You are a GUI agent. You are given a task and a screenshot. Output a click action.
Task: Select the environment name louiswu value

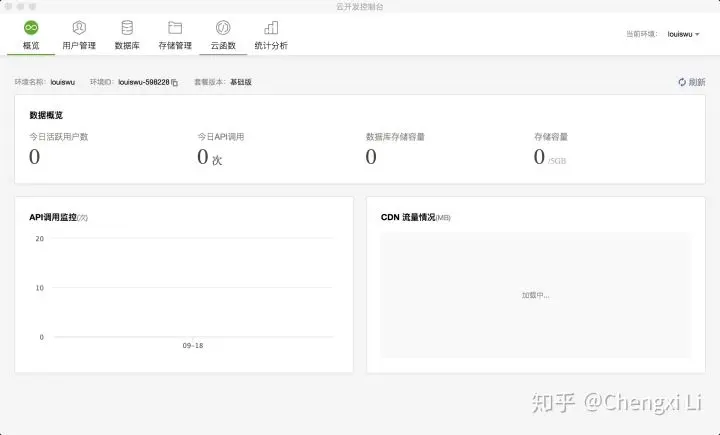click(62, 82)
